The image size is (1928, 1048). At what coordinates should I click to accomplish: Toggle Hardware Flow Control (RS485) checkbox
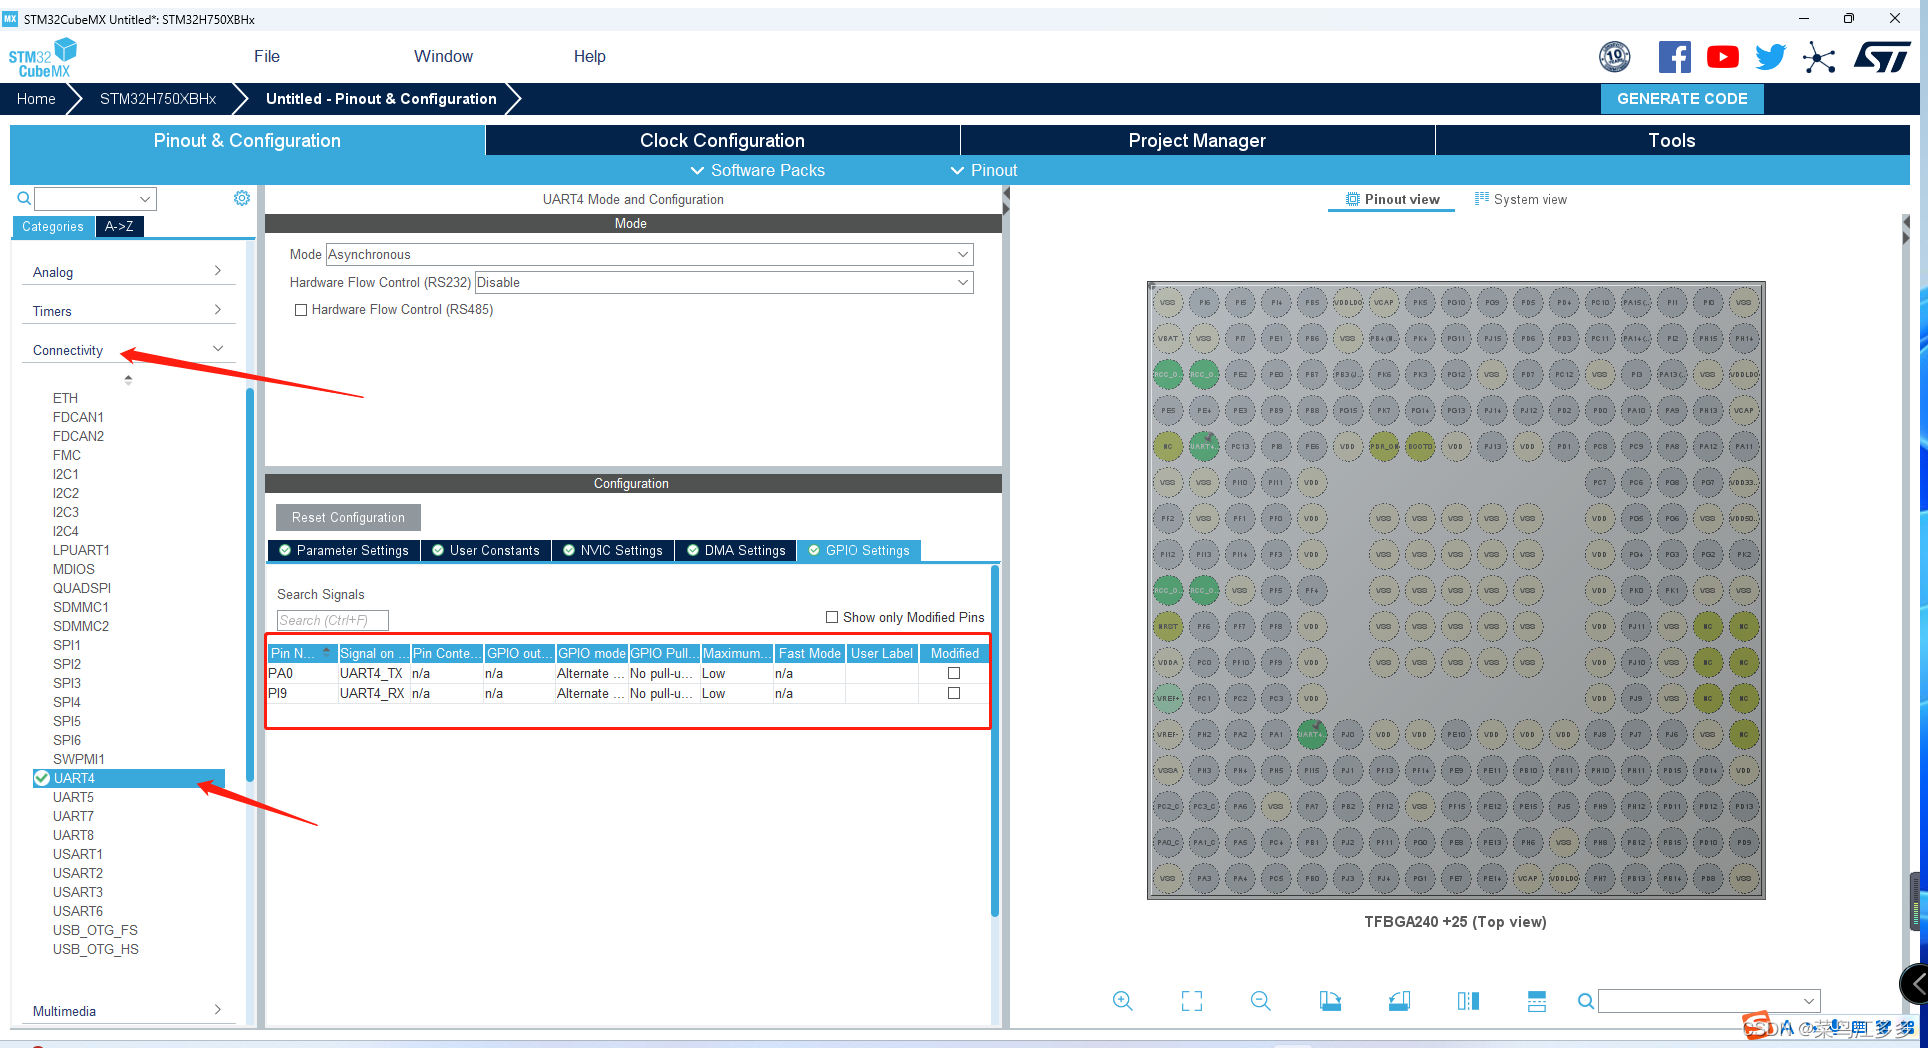[301, 310]
